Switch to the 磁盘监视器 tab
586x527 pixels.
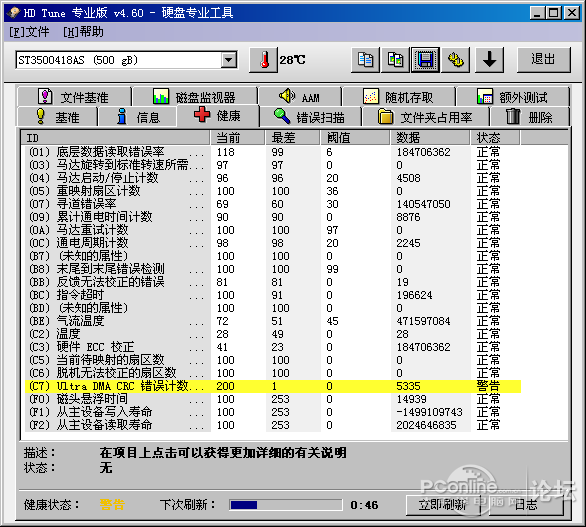click(x=194, y=97)
